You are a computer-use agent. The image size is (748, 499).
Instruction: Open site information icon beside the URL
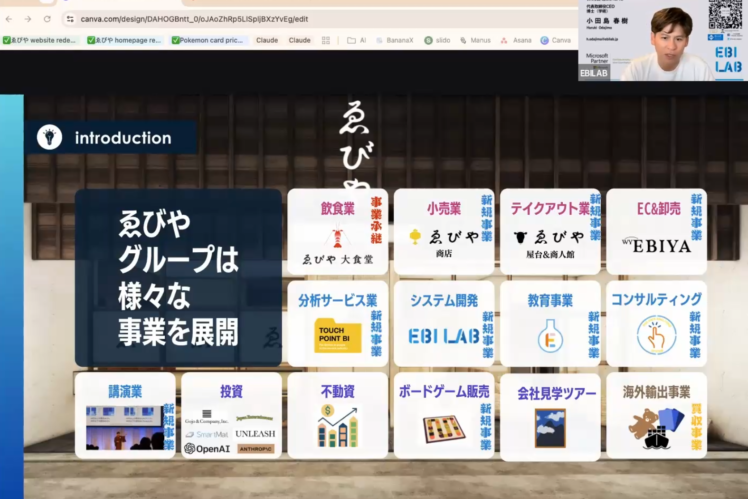pyautogui.click(x=70, y=19)
